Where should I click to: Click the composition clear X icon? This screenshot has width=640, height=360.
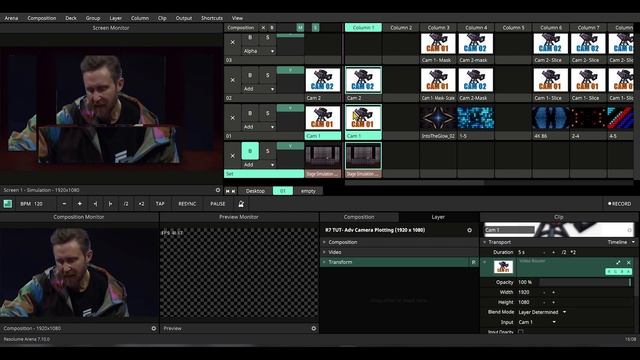tap(263, 28)
